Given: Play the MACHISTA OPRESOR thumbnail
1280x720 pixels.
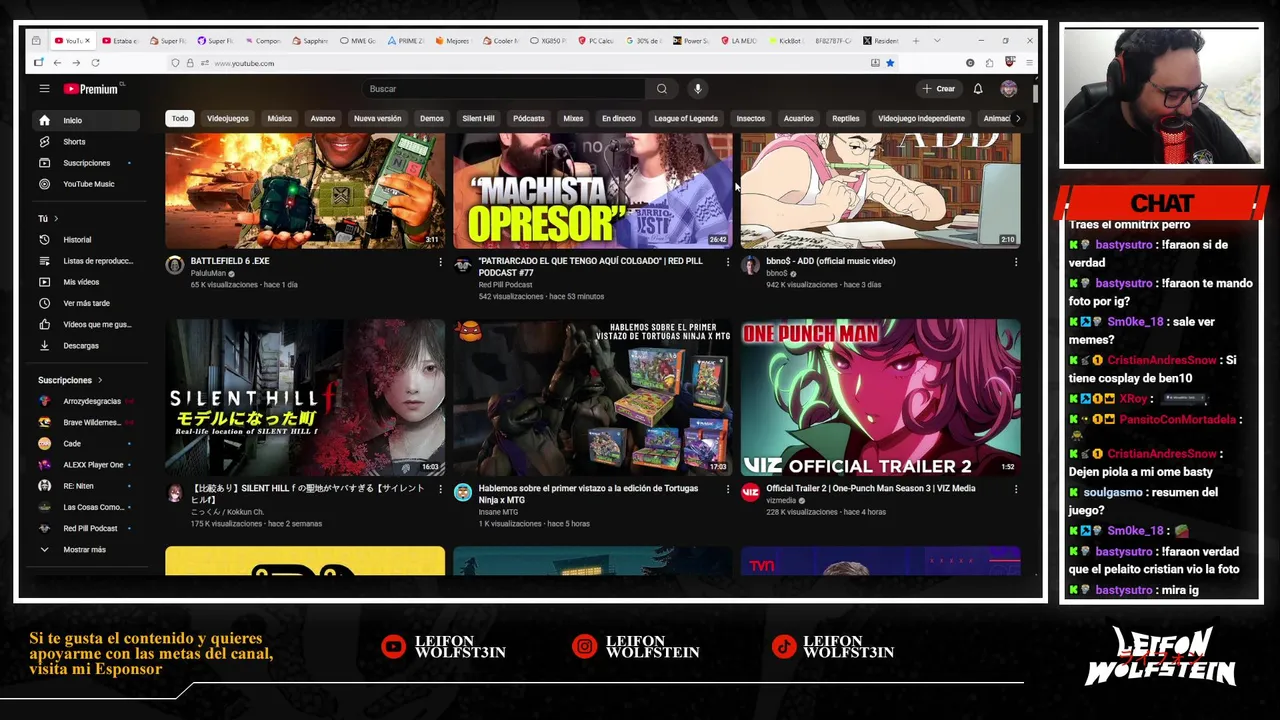Looking at the screenshot, I should pyautogui.click(x=592, y=190).
